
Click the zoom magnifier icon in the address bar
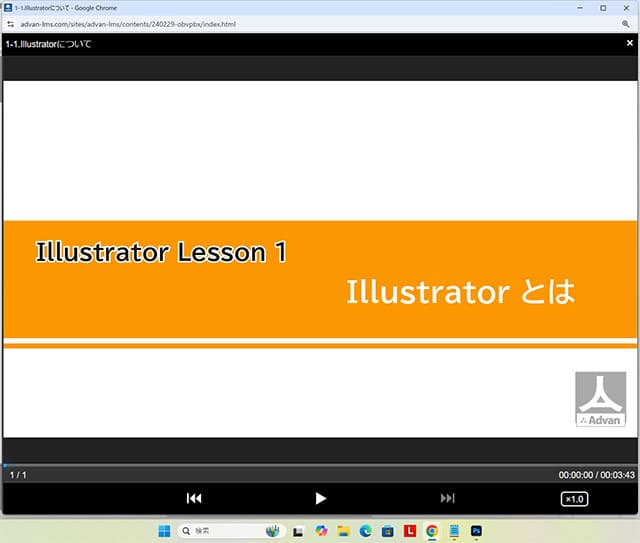click(625, 24)
